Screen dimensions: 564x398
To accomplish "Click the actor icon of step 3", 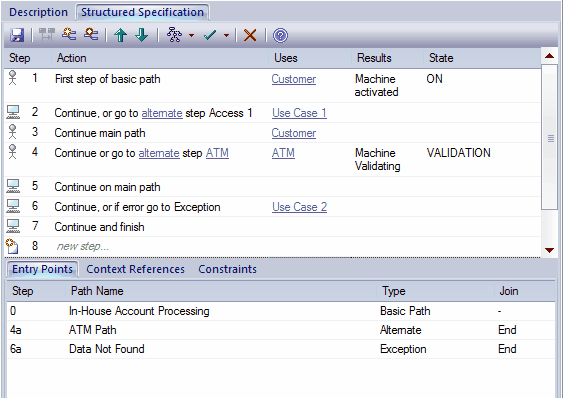I will [13, 132].
